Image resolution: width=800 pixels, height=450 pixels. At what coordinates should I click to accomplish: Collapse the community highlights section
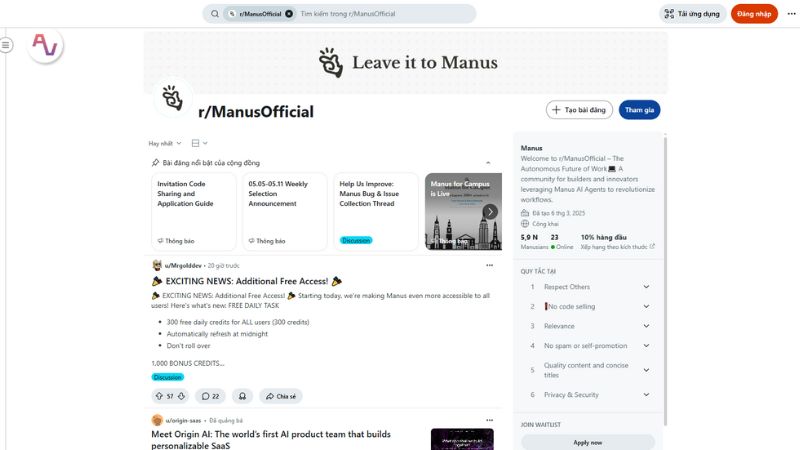(x=488, y=163)
